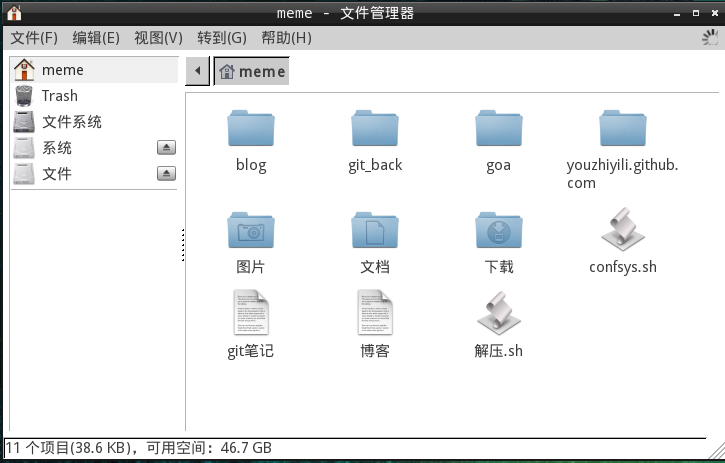Click the 文件 volume drive icon
The width and height of the screenshot is (725, 463).
pos(24,173)
